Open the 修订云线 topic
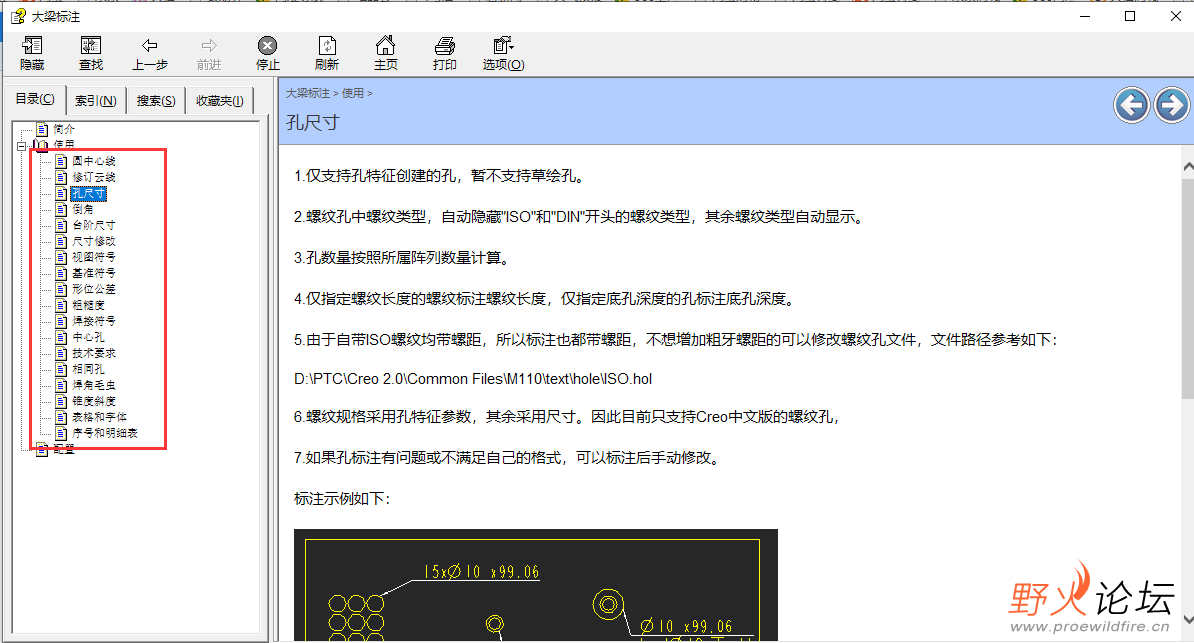The height and width of the screenshot is (643, 1194). (x=94, y=177)
